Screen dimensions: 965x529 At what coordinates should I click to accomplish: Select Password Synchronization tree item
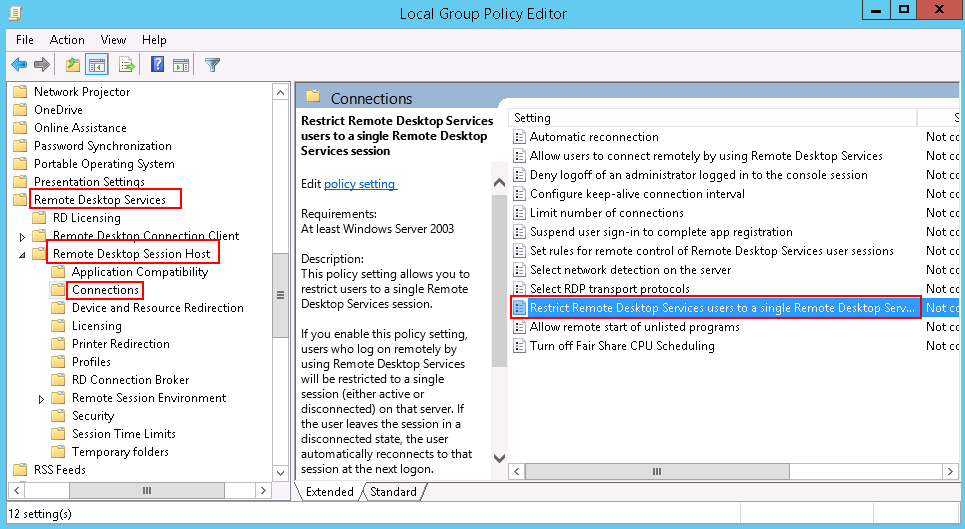pos(103,146)
